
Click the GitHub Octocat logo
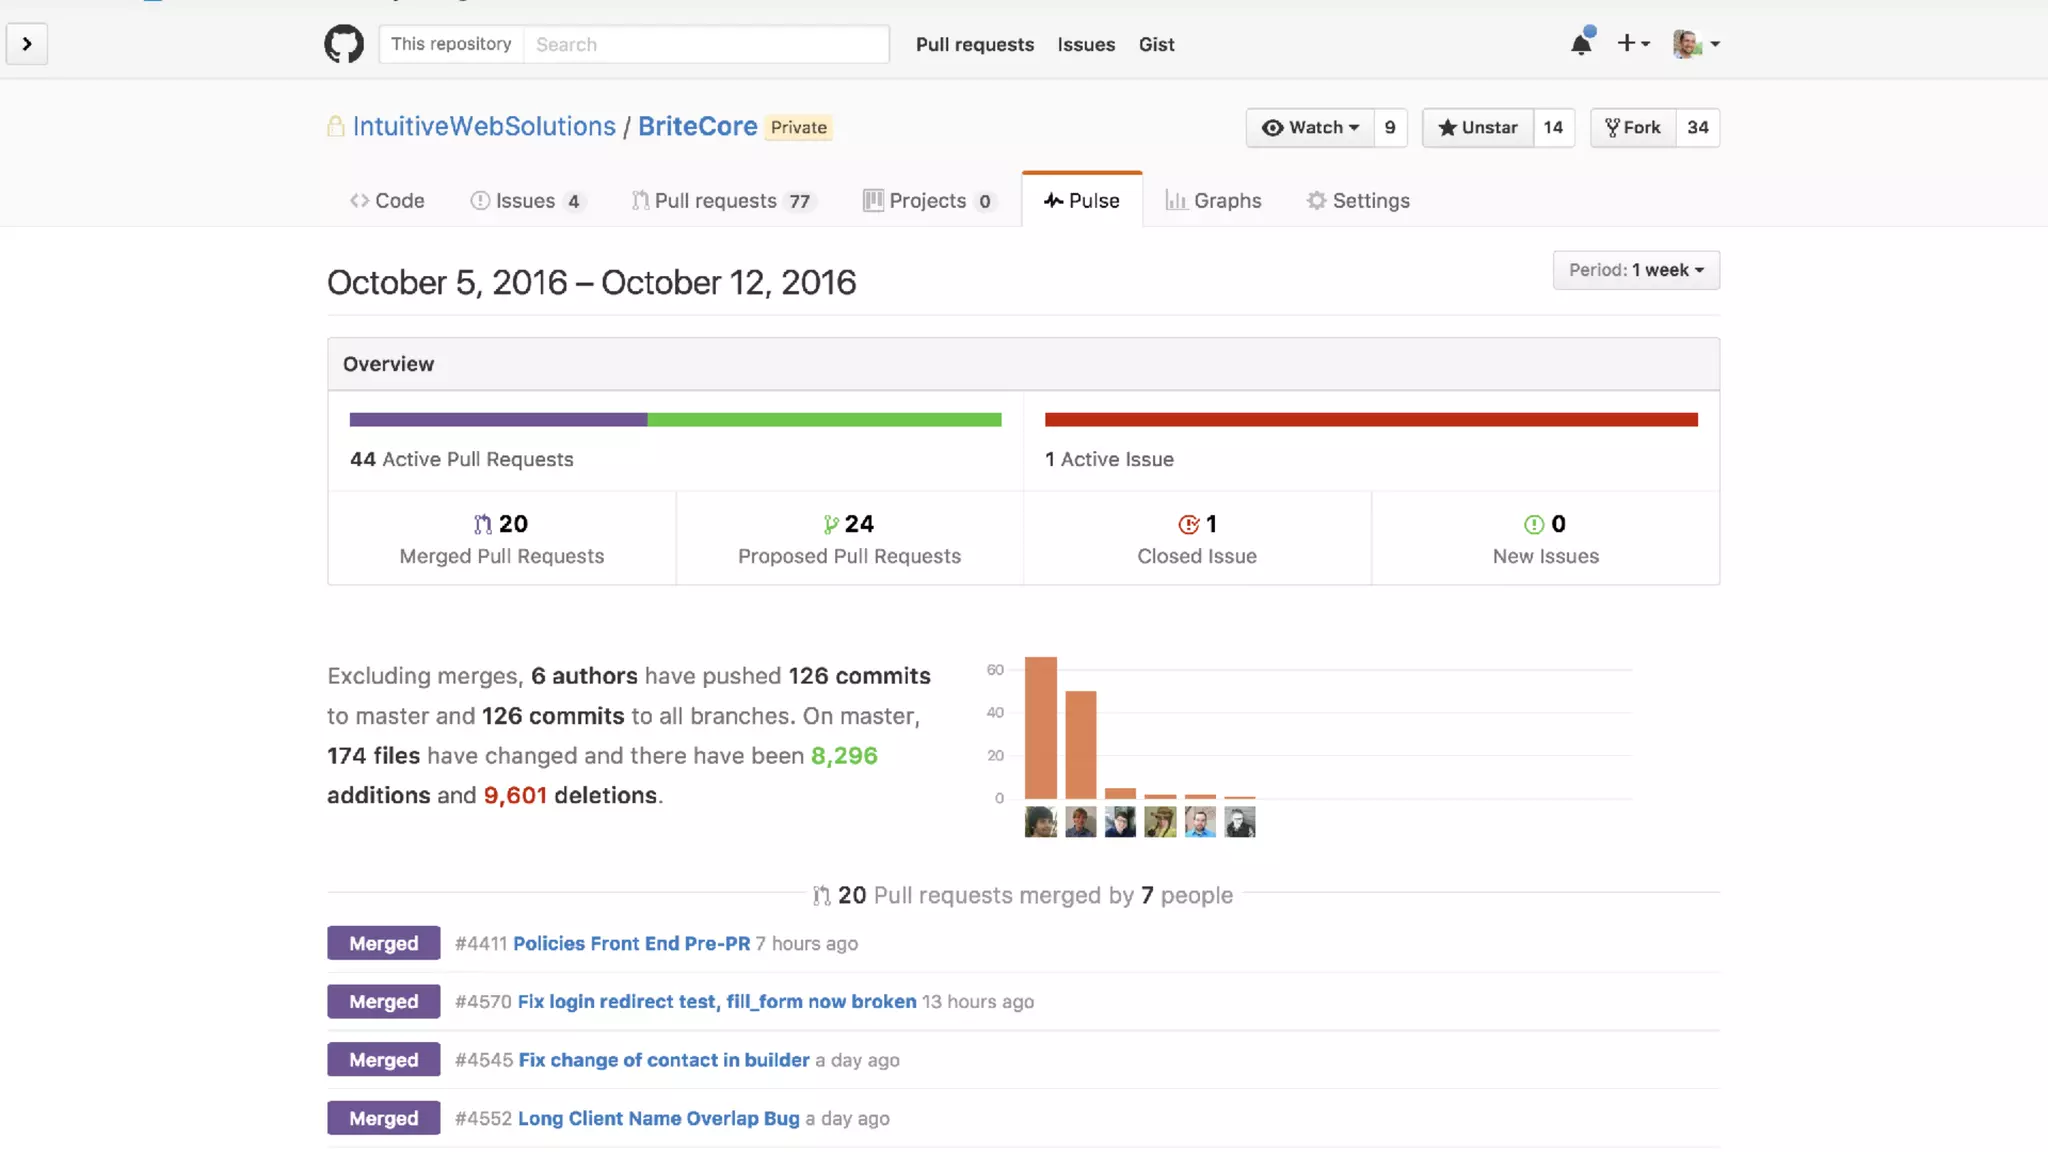pyautogui.click(x=344, y=44)
